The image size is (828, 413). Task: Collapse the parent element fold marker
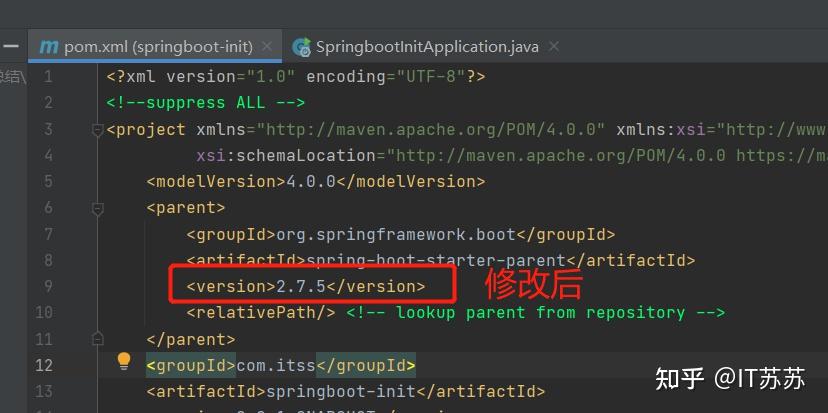pyautogui.click(x=97, y=208)
